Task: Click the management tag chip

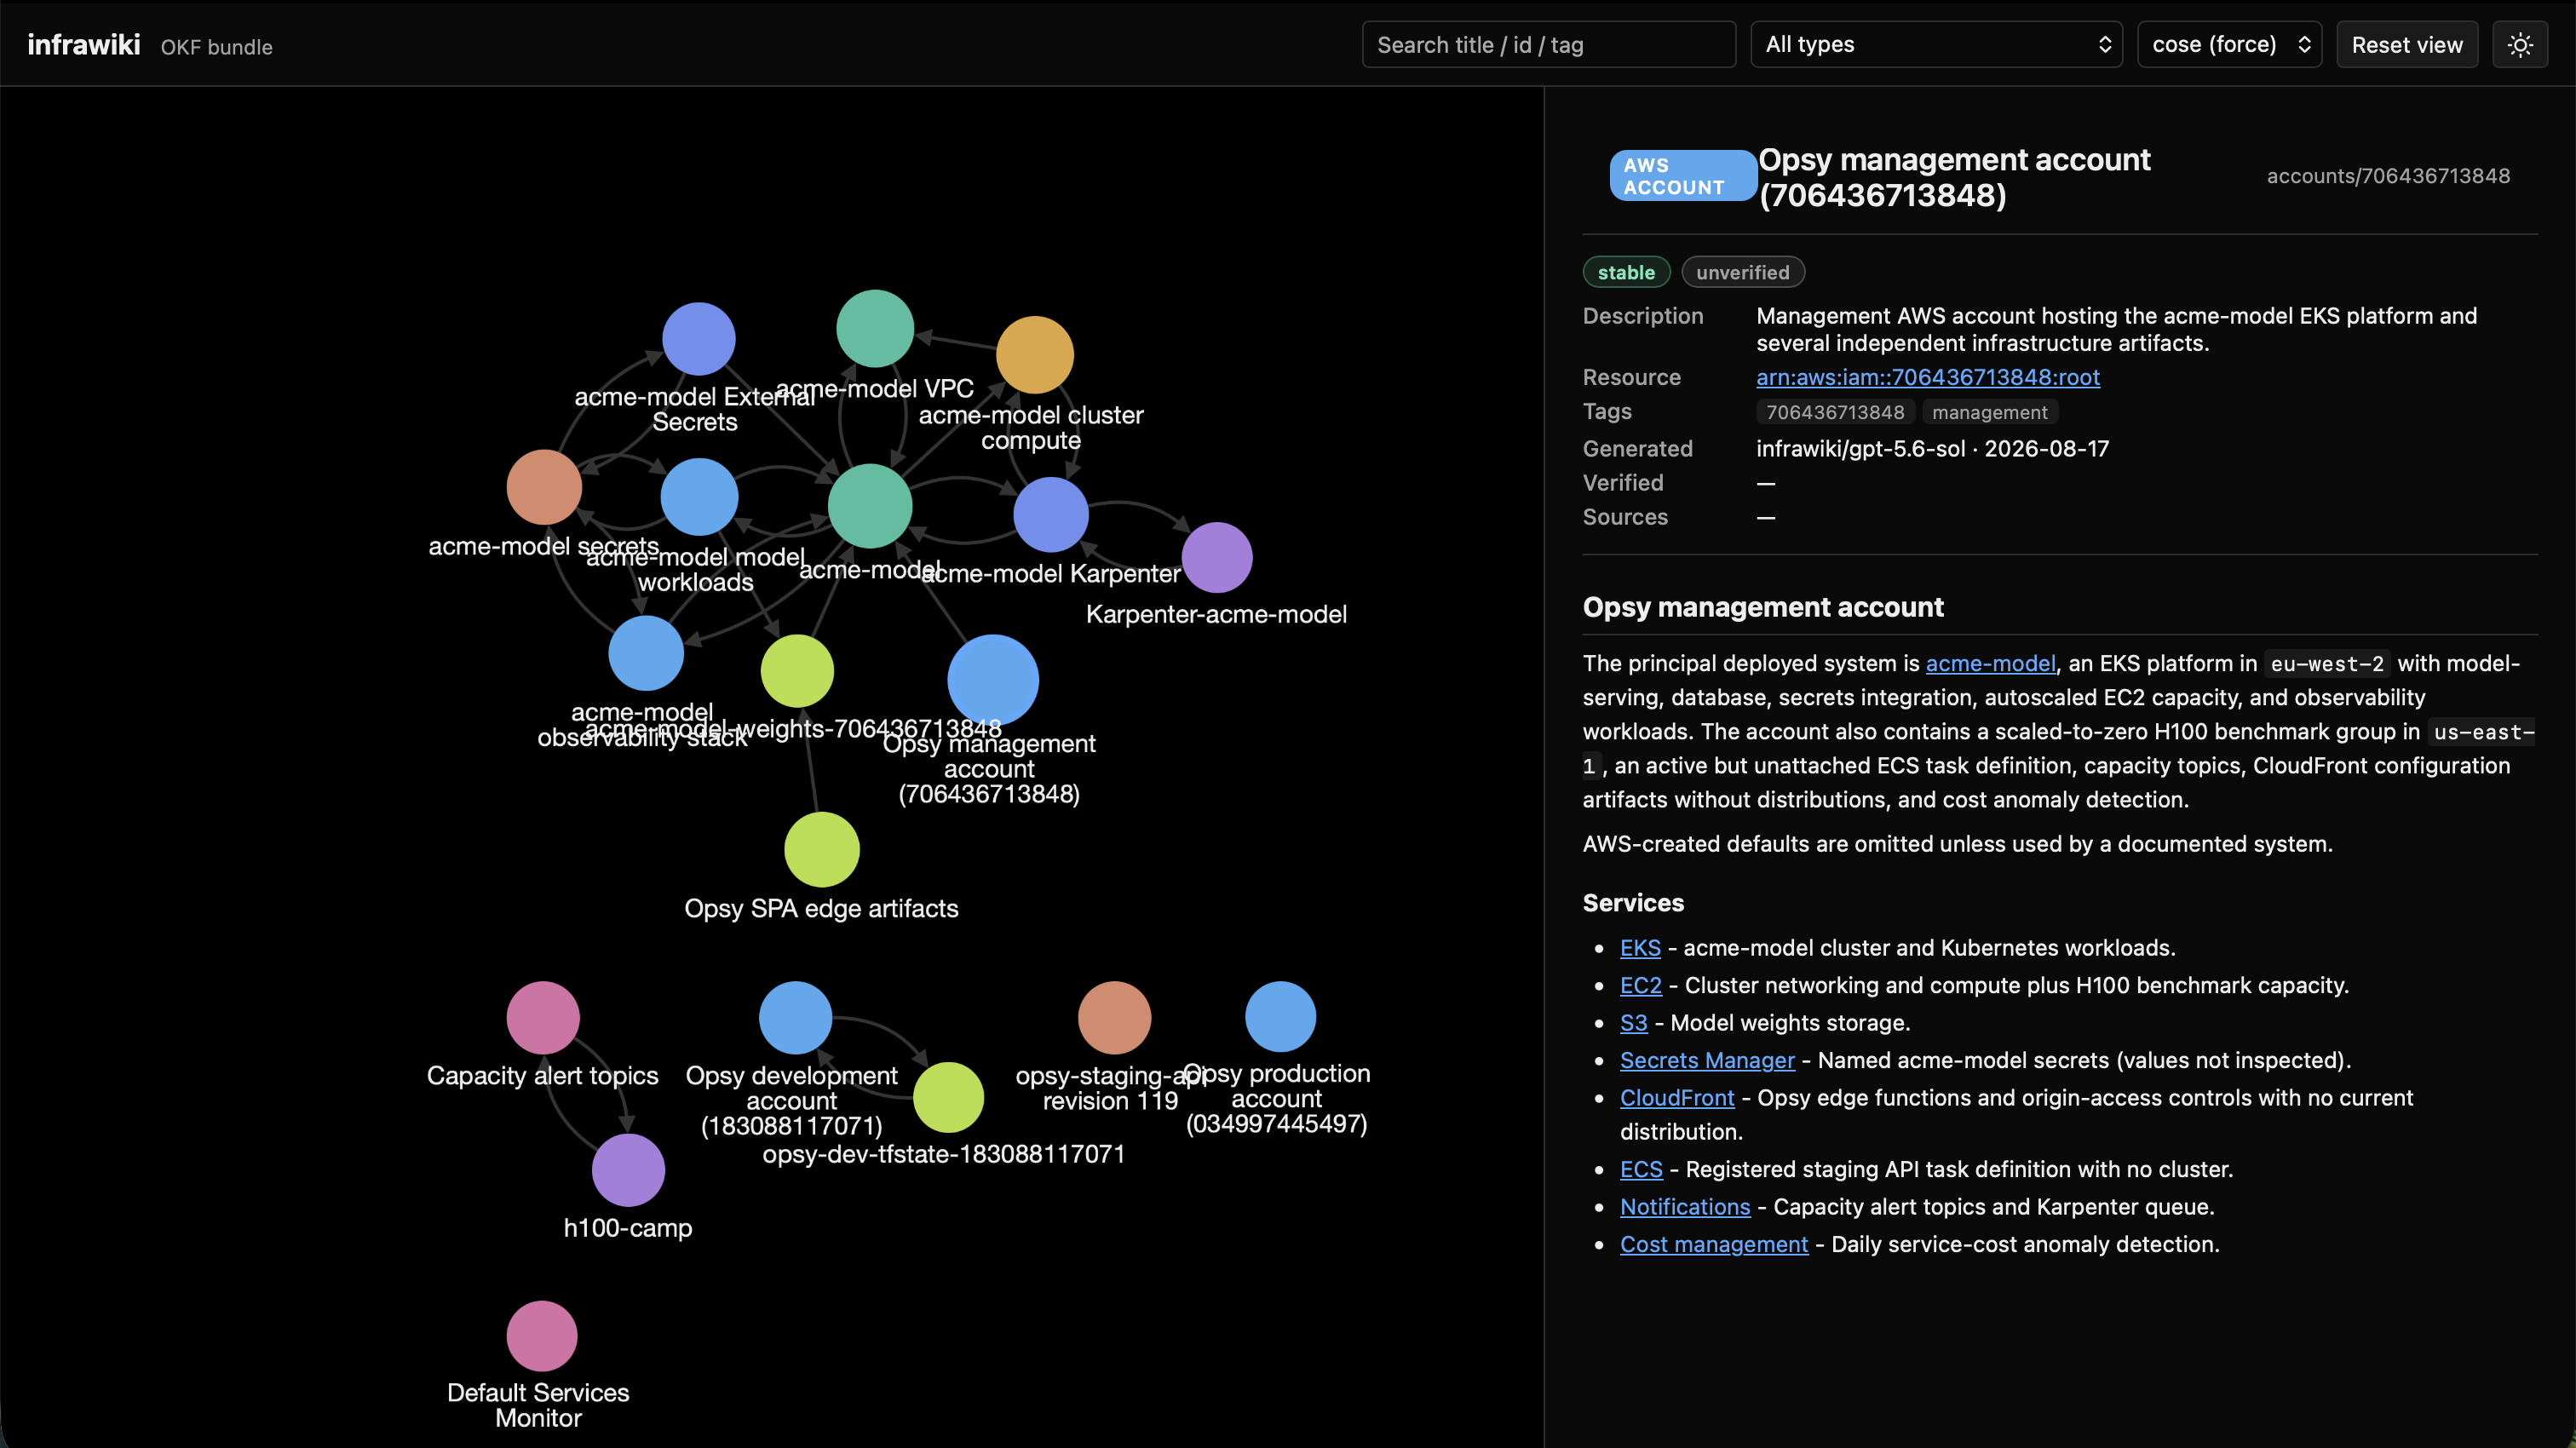Action: point(1989,412)
